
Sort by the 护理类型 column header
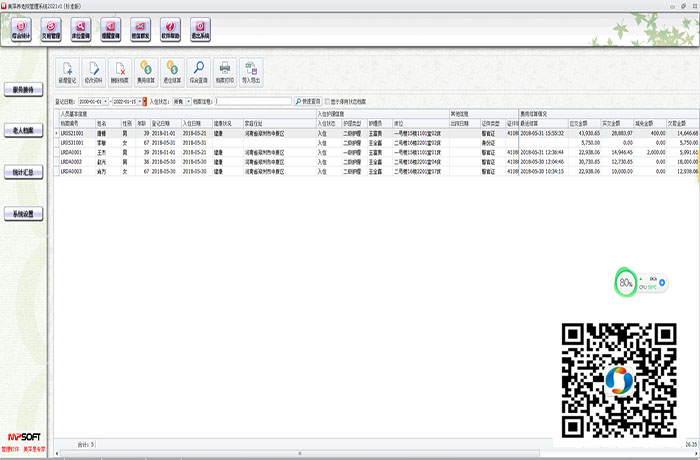[354, 123]
